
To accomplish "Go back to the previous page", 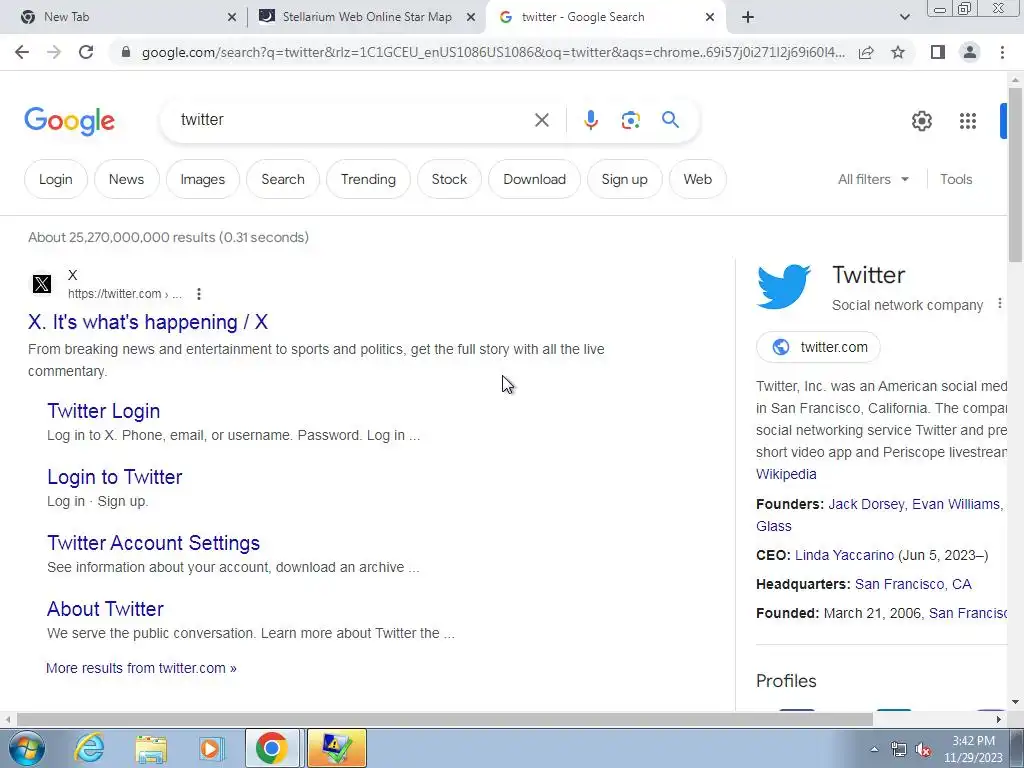I will coord(22,52).
